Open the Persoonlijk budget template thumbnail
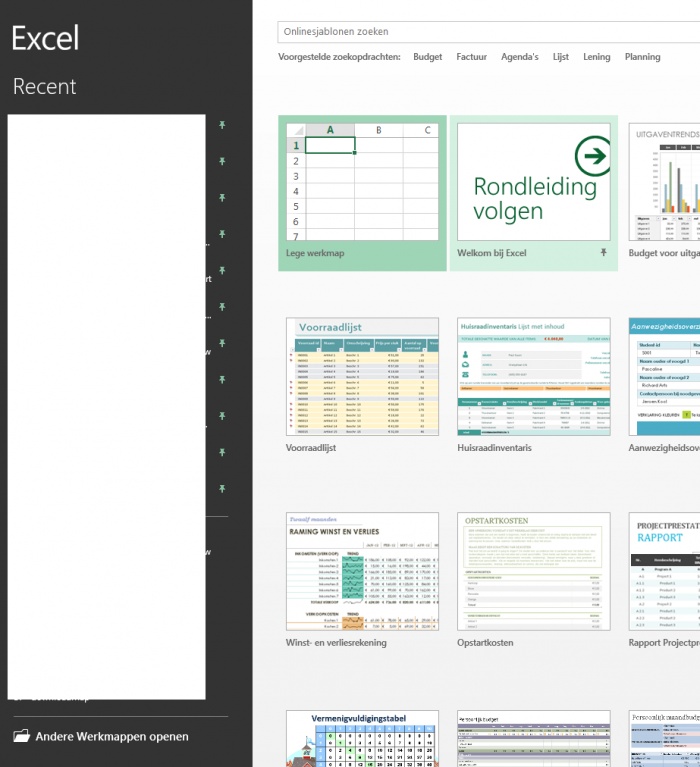 [534, 739]
